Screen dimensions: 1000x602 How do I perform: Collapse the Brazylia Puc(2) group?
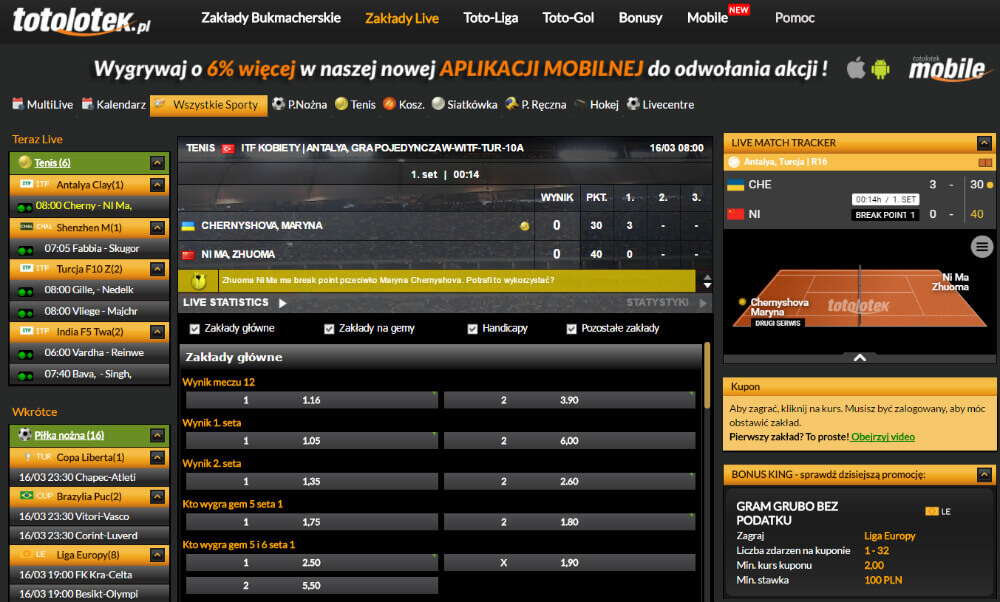click(x=157, y=496)
